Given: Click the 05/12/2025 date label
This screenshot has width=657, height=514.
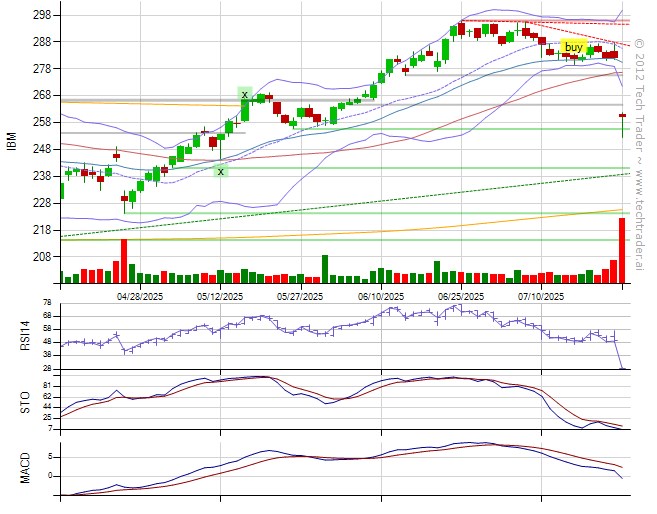Looking at the screenshot, I should 220,297.
